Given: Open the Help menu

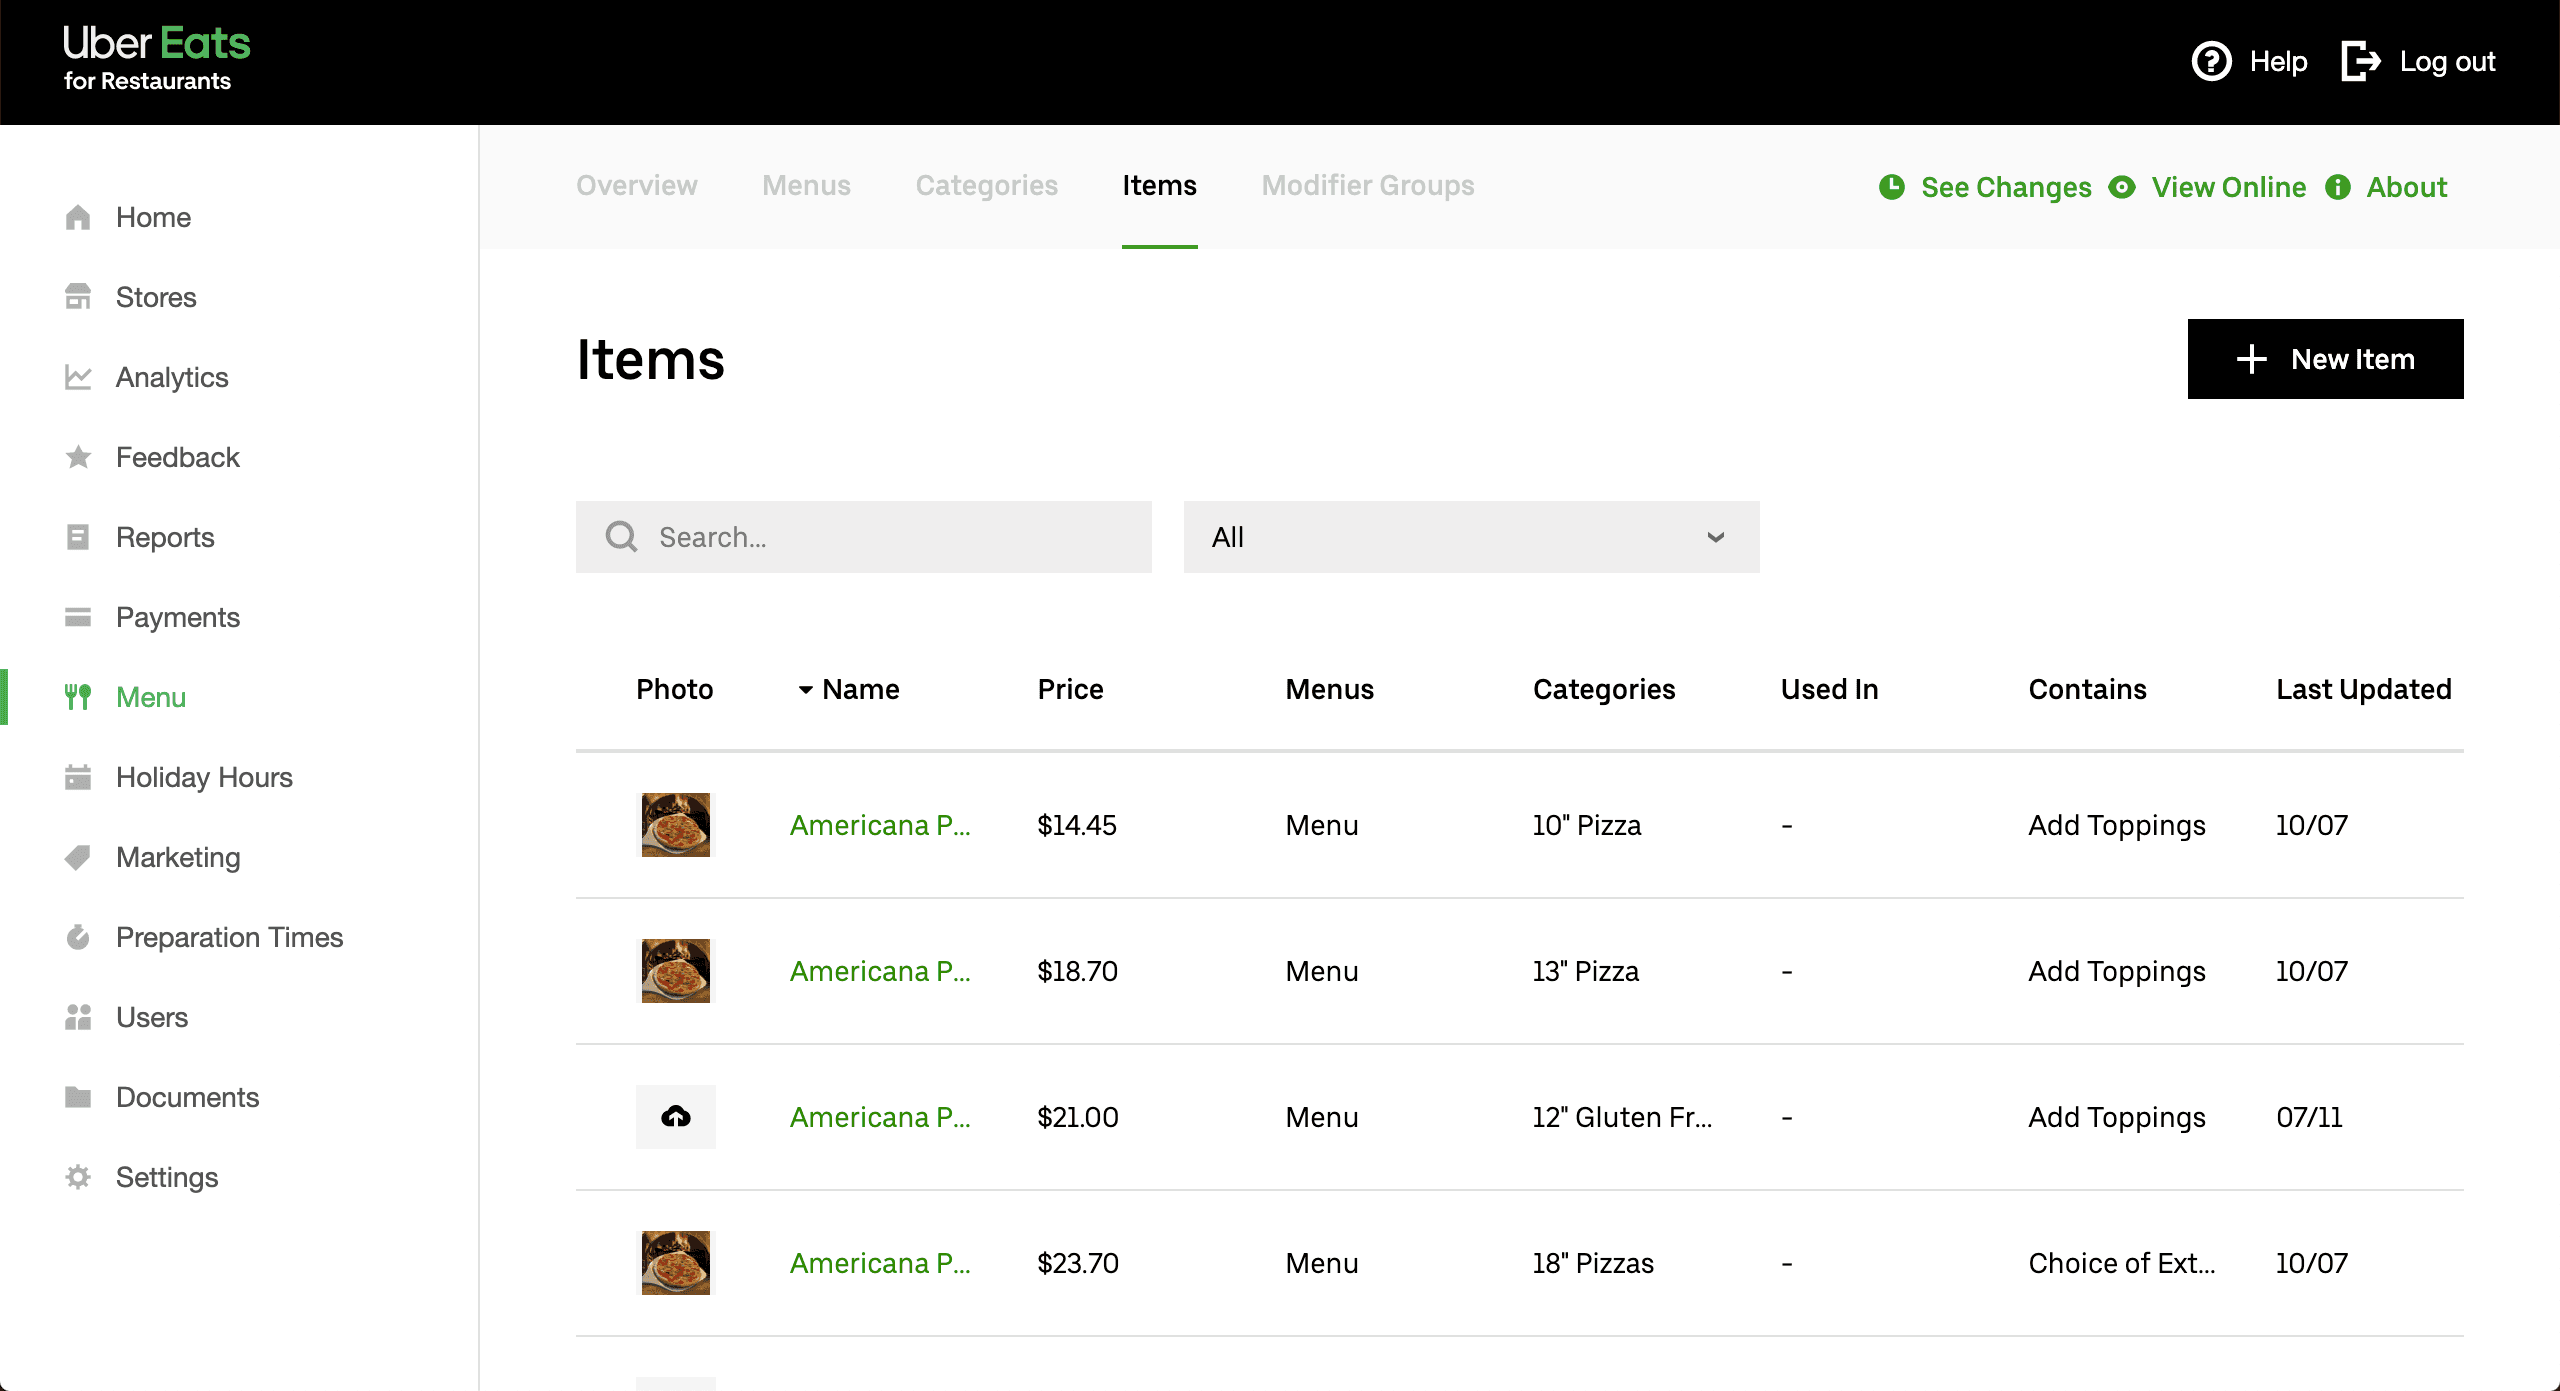Looking at the screenshot, I should click(x=2249, y=61).
